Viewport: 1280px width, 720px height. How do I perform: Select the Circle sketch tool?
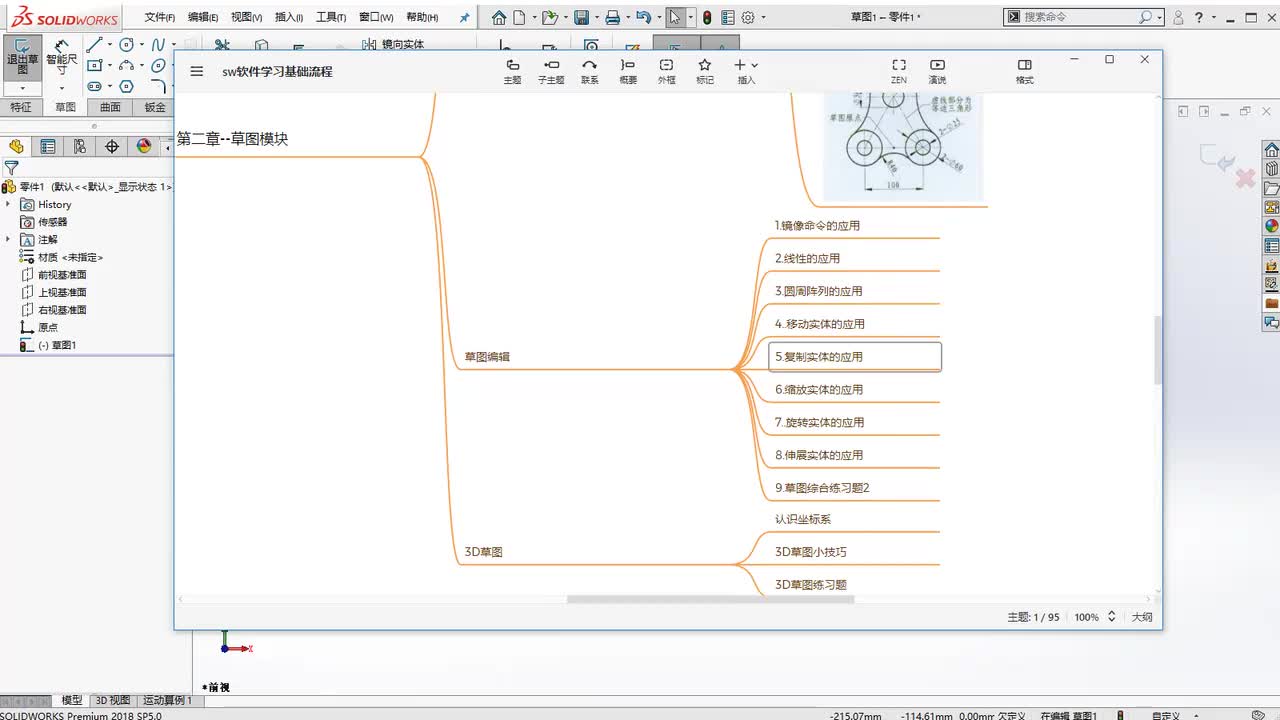coord(127,45)
